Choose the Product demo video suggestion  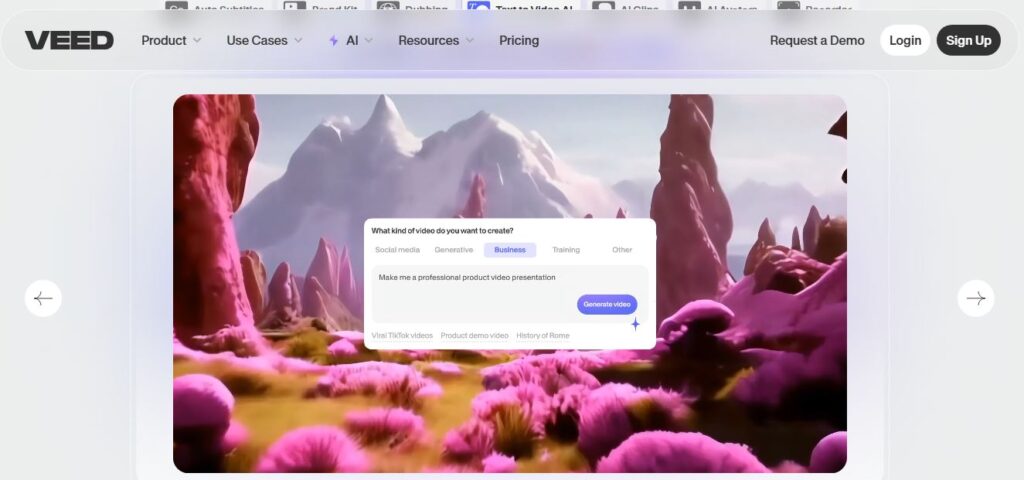pos(474,336)
